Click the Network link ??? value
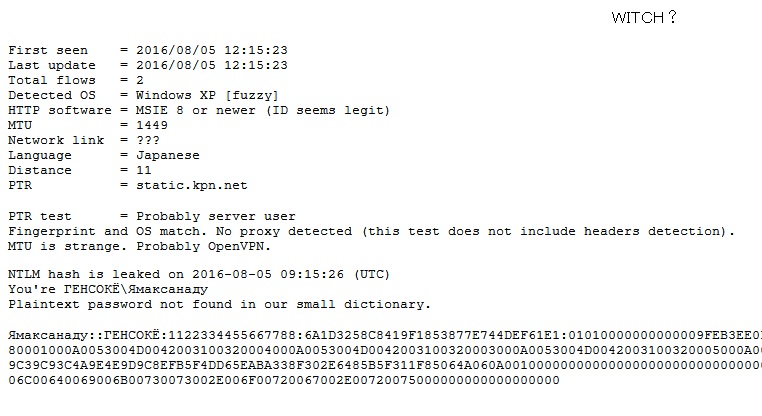Screen dimensions: 762x416 click(148, 140)
